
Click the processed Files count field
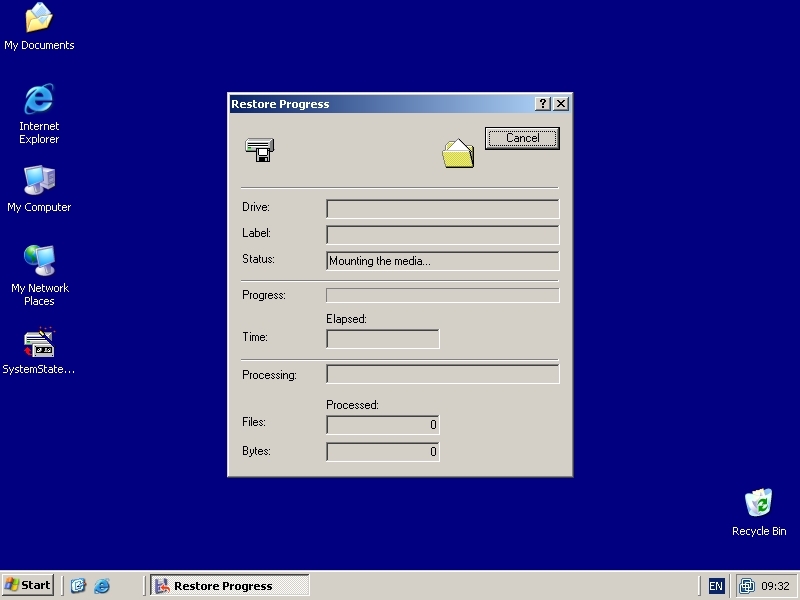[x=383, y=424]
